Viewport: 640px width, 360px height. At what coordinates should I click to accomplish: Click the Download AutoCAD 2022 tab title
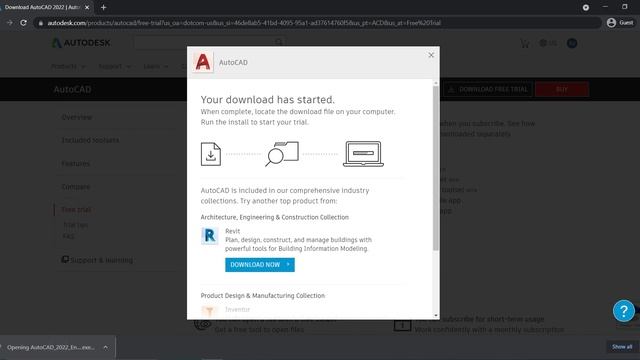click(42, 7)
